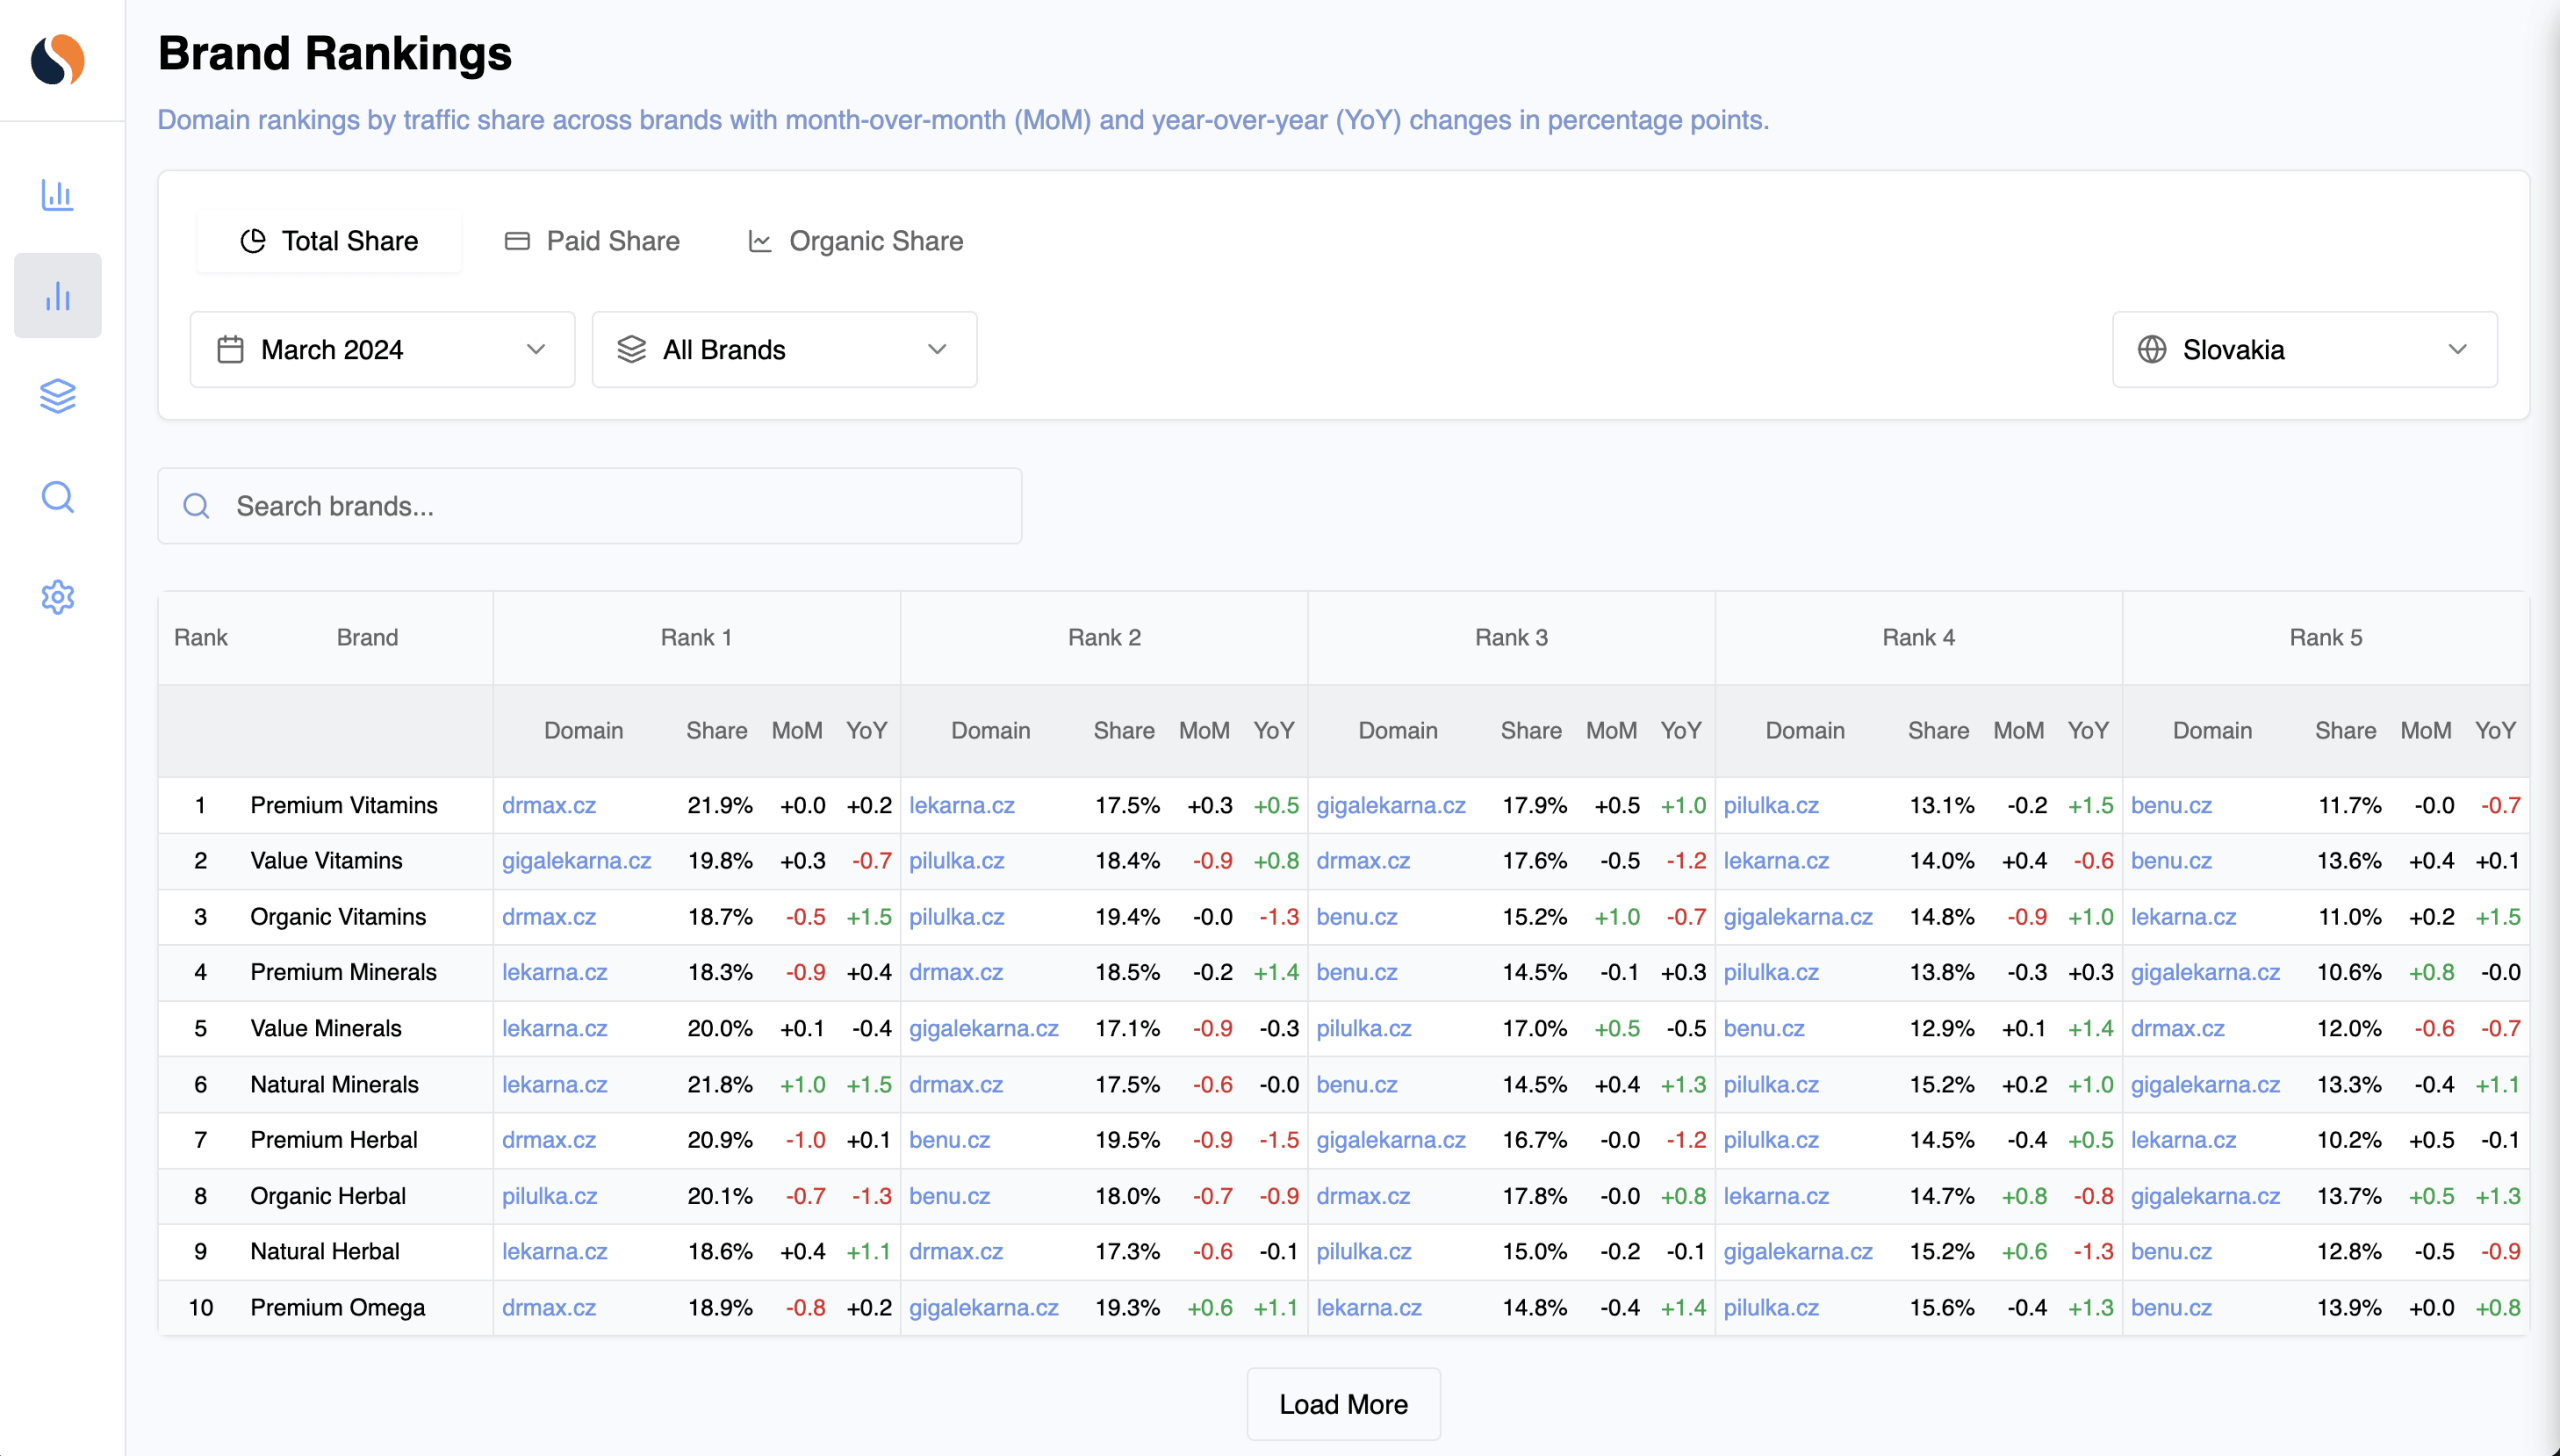The width and height of the screenshot is (2560, 1456).
Task: Select the highlighted rankings chart sidebar icon
Action: 57,296
